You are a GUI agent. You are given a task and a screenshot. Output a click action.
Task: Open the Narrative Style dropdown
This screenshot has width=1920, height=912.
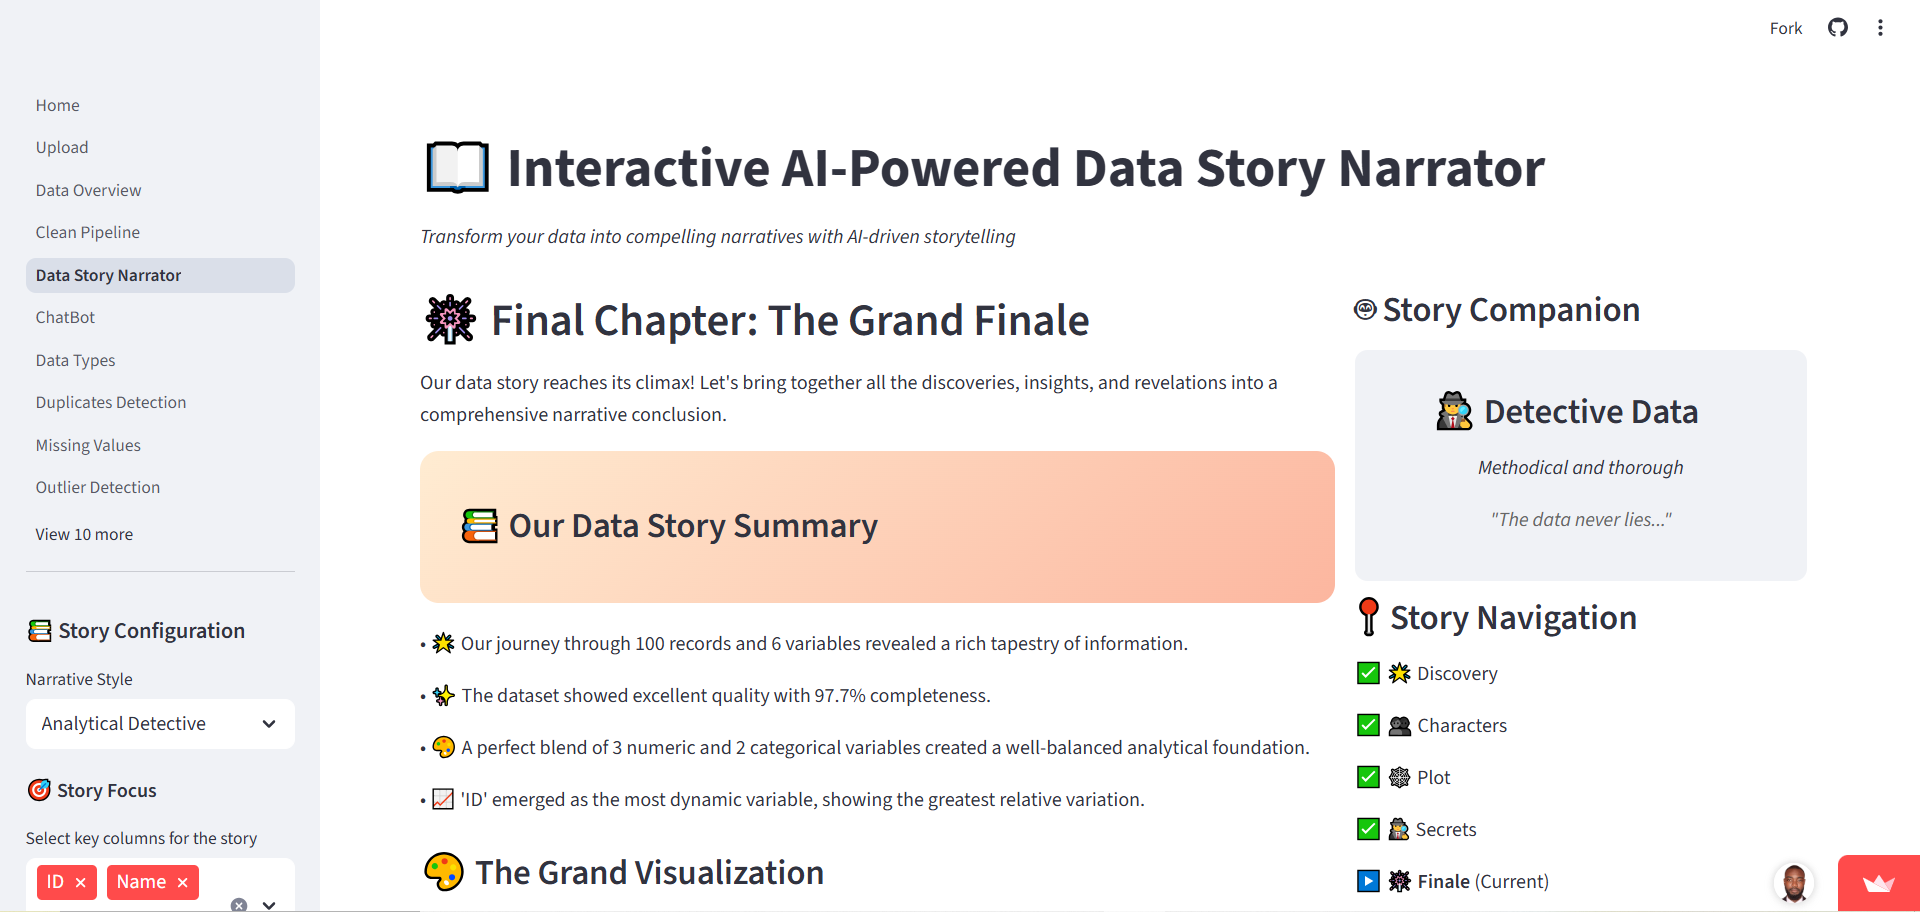(160, 724)
